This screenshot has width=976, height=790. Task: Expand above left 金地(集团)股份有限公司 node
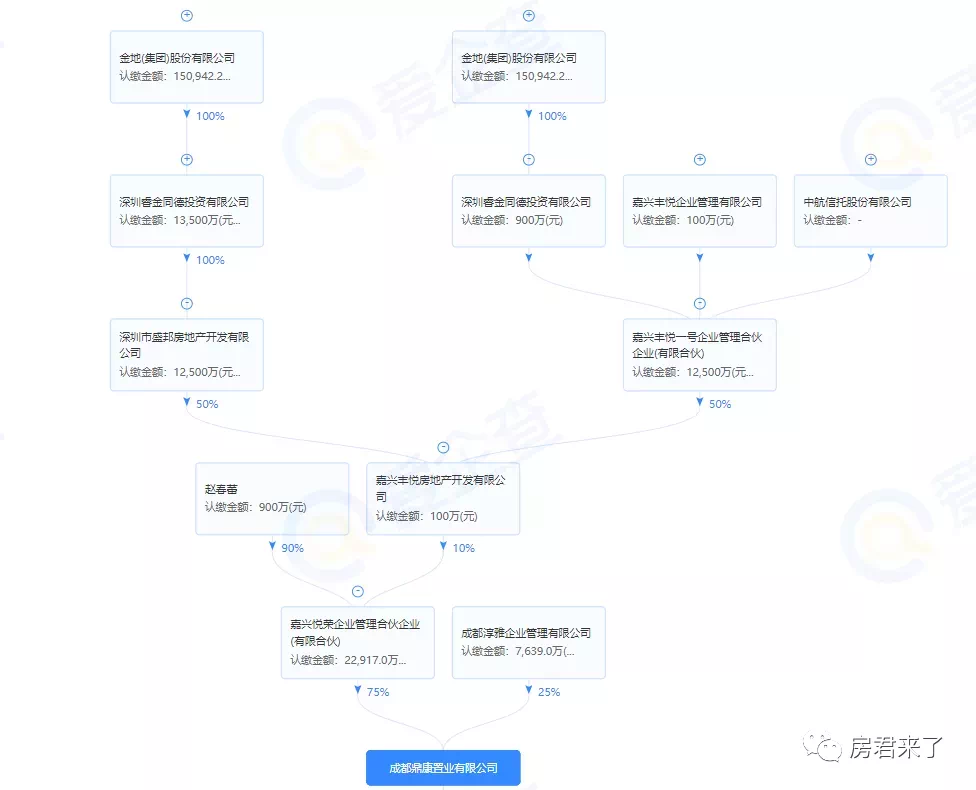[x=187, y=16]
